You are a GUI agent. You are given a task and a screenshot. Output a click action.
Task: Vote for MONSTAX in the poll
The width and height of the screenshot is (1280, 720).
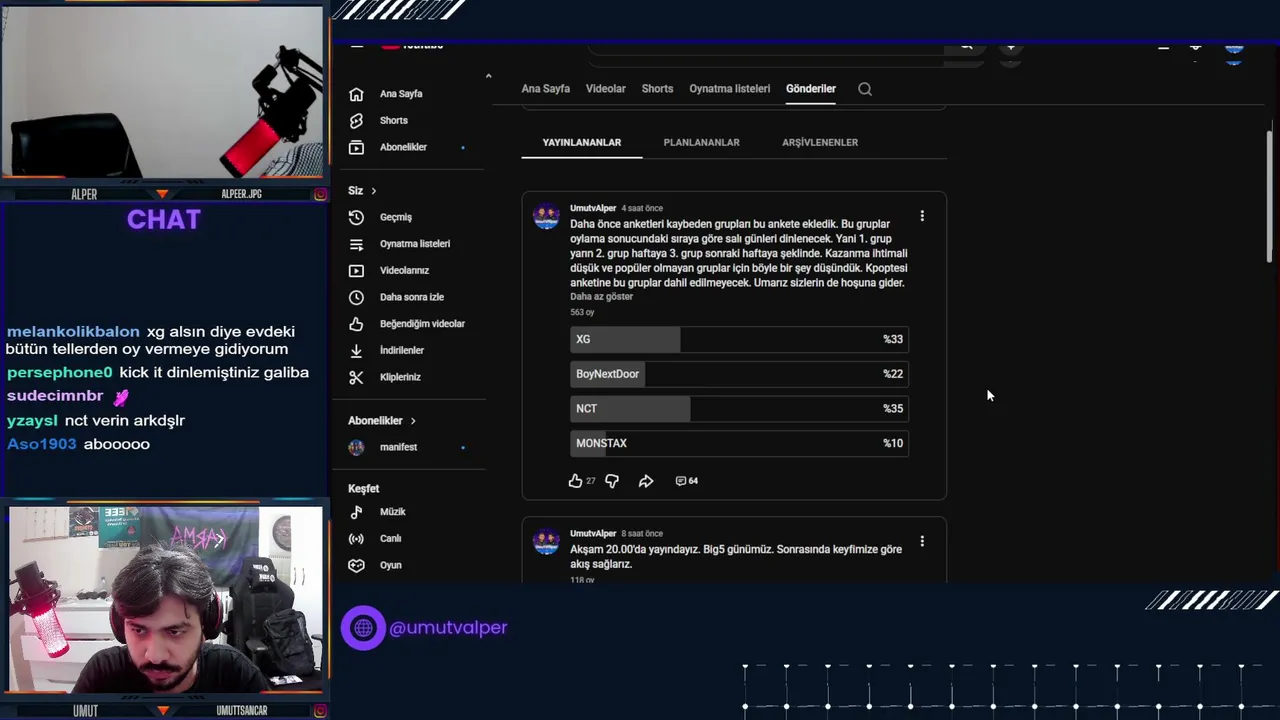pos(739,443)
